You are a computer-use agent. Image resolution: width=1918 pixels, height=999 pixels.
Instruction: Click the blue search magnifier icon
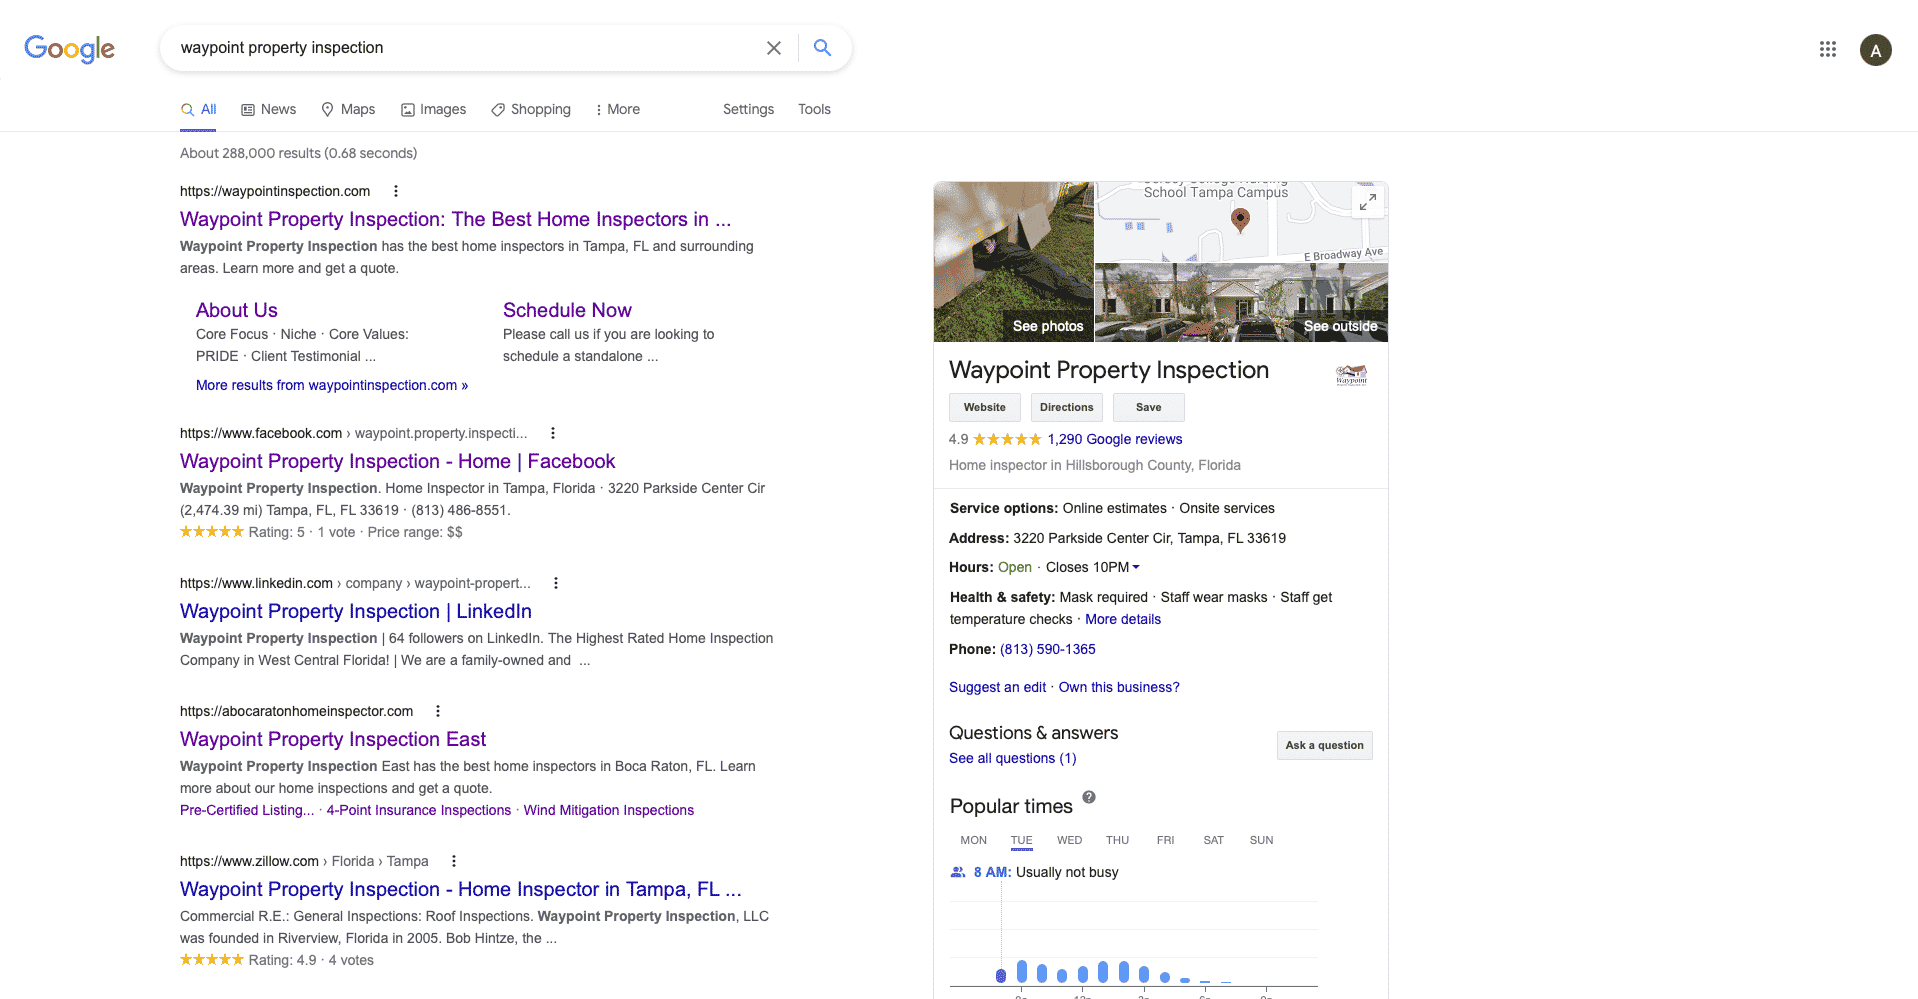click(822, 47)
